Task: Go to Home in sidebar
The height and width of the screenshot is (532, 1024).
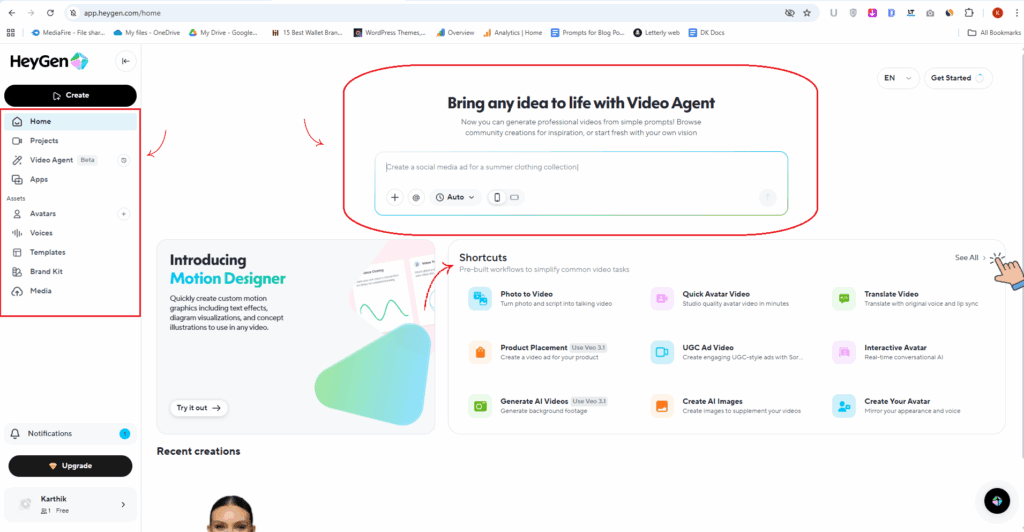Action: click(71, 121)
